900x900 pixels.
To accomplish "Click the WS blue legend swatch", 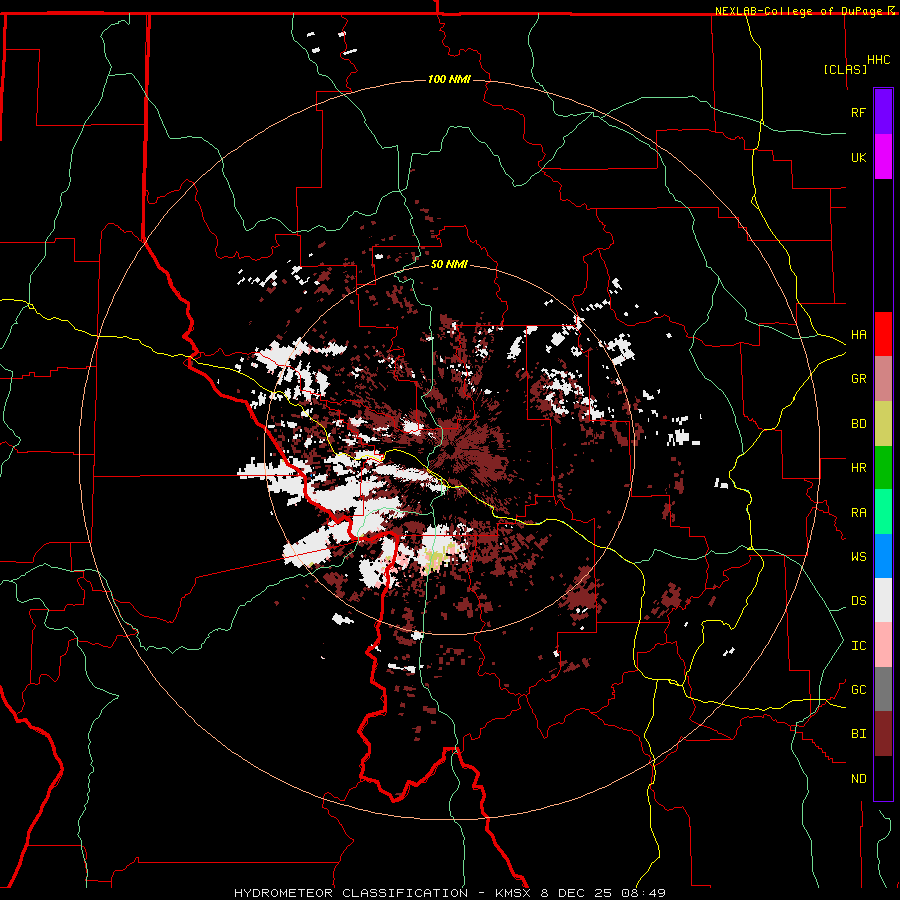I will (x=883, y=556).
